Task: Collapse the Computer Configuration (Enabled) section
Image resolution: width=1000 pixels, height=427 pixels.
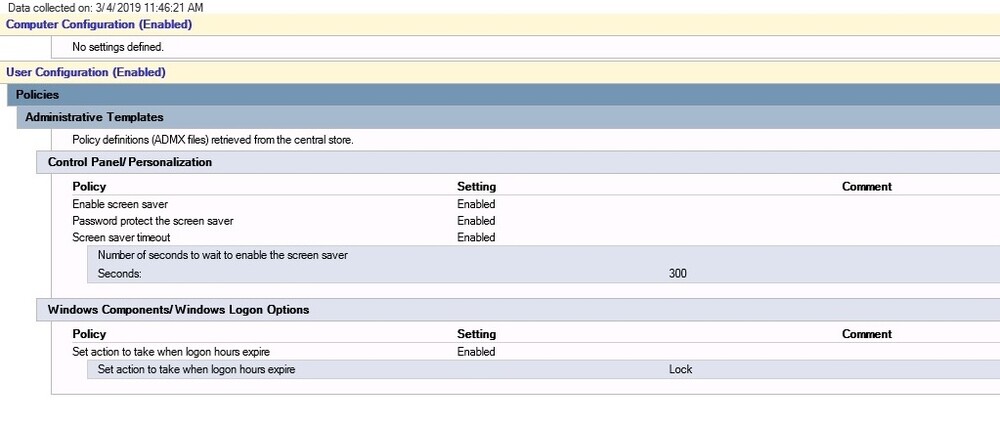Action: tap(99, 24)
